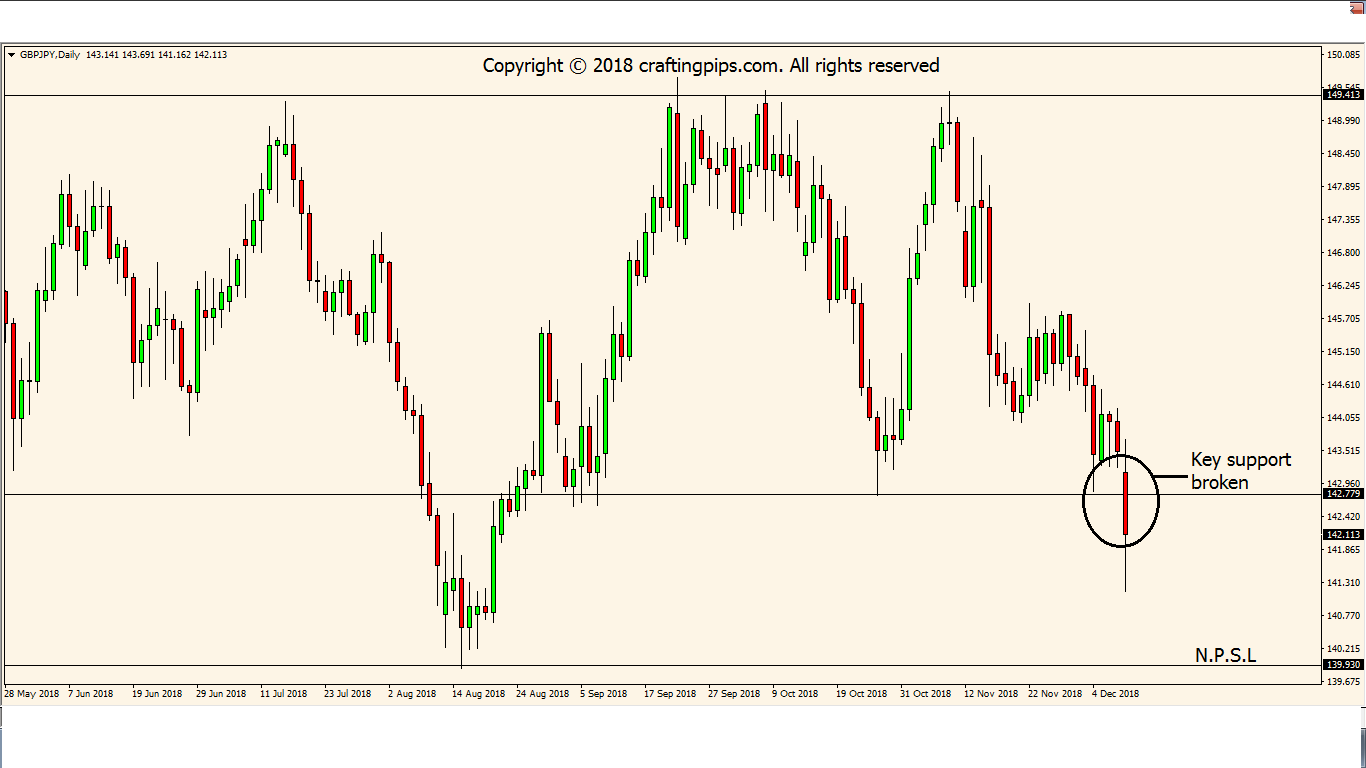The width and height of the screenshot is (1366, 768).
Task: Select the 139.930 level price tag
Action: click(x=1343, y=665)
